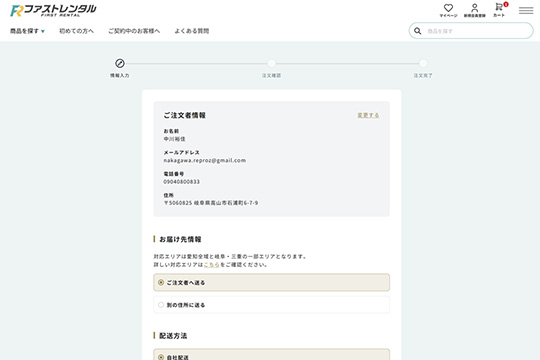Click the 情報入力 step icon
540x360 pixels.
pyautogui.click(x=120, y=63)
